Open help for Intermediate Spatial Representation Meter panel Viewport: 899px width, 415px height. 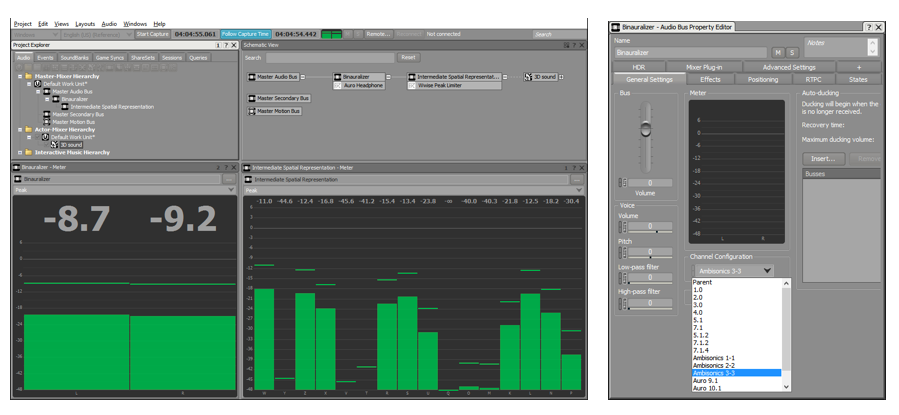click(x=574, y=167)
